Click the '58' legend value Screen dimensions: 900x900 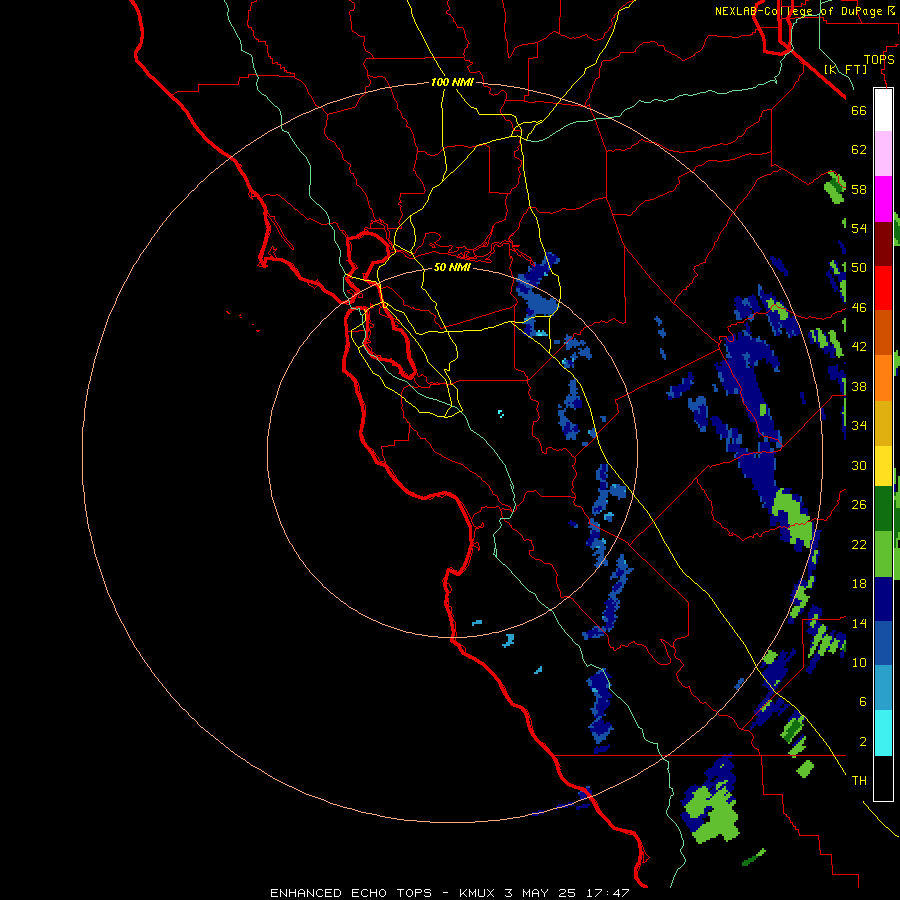click(x=859, y=189)
